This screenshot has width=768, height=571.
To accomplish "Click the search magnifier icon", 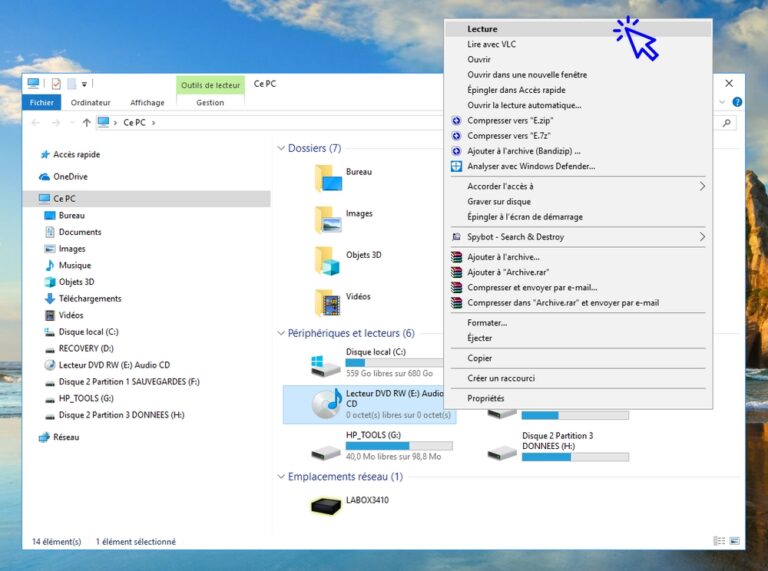I will [727, 122].
